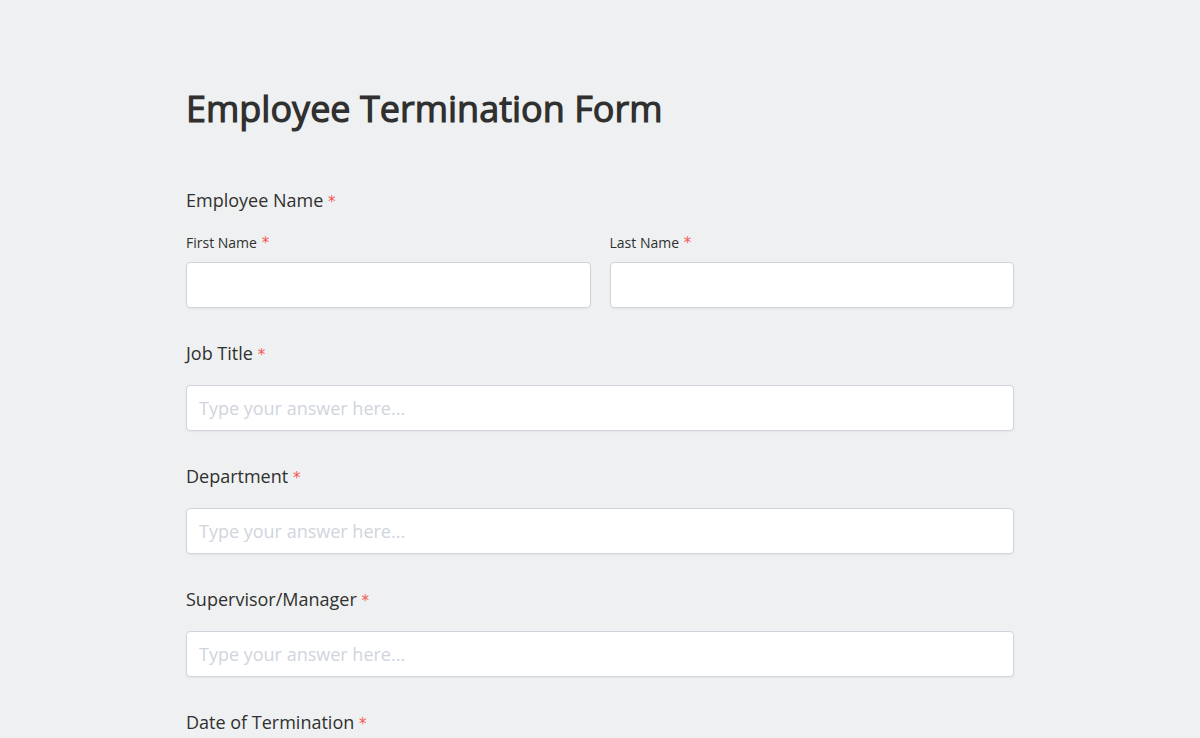Click the First Name input field

pyautogui.click(x=387, y=285)
